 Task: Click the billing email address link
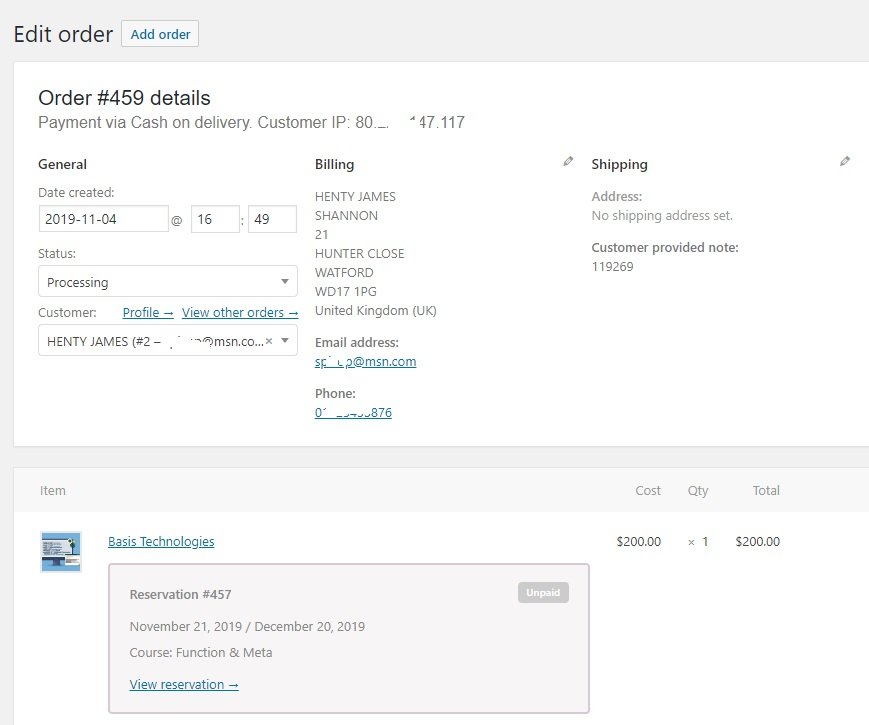365,362
